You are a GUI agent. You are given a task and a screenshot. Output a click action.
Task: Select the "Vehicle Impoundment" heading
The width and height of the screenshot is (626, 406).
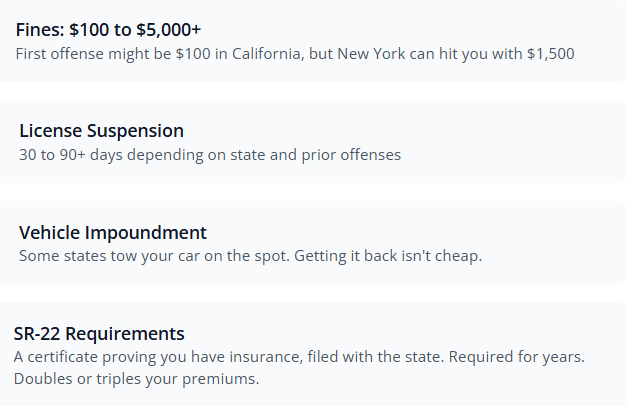coord(113,232)
